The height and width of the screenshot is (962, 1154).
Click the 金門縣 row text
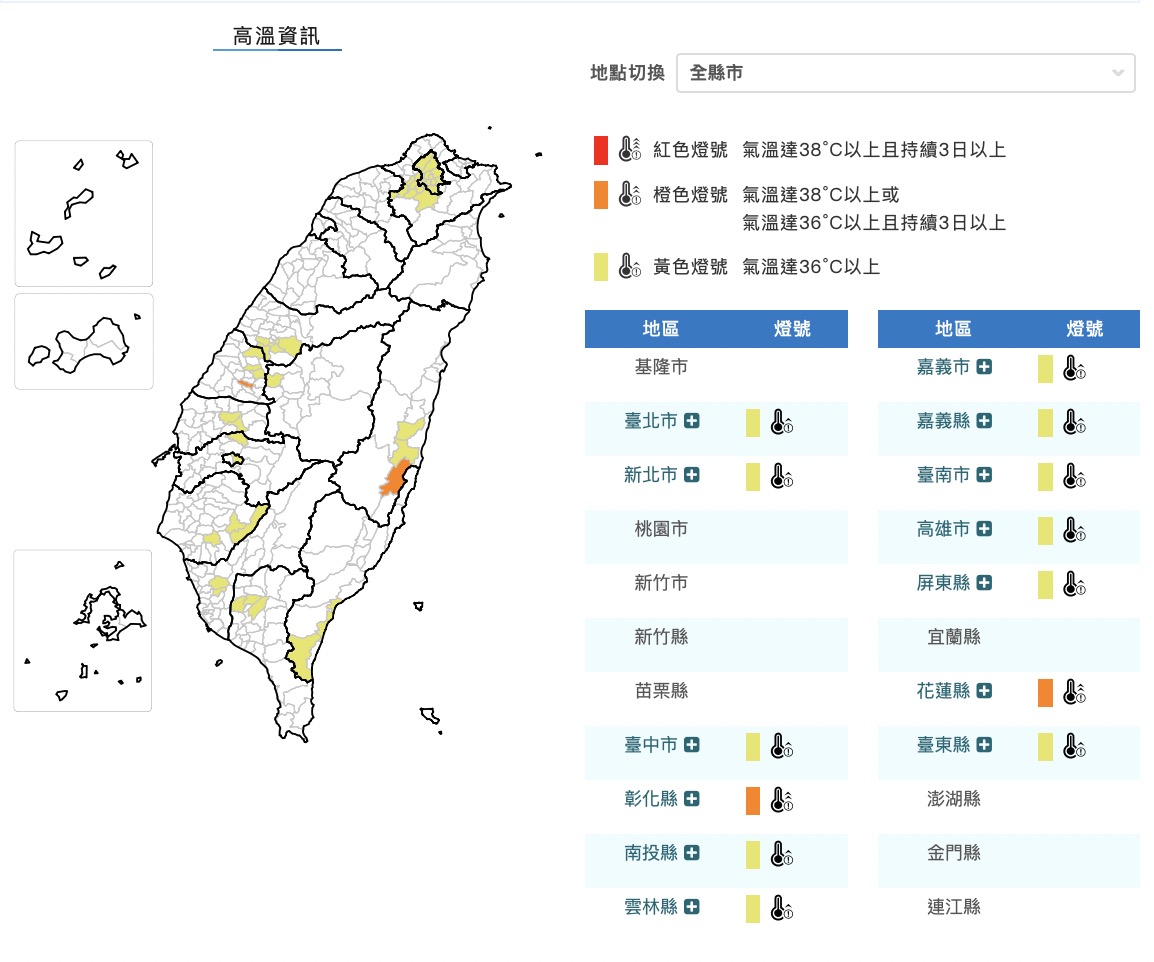click(x=954, y=852)
